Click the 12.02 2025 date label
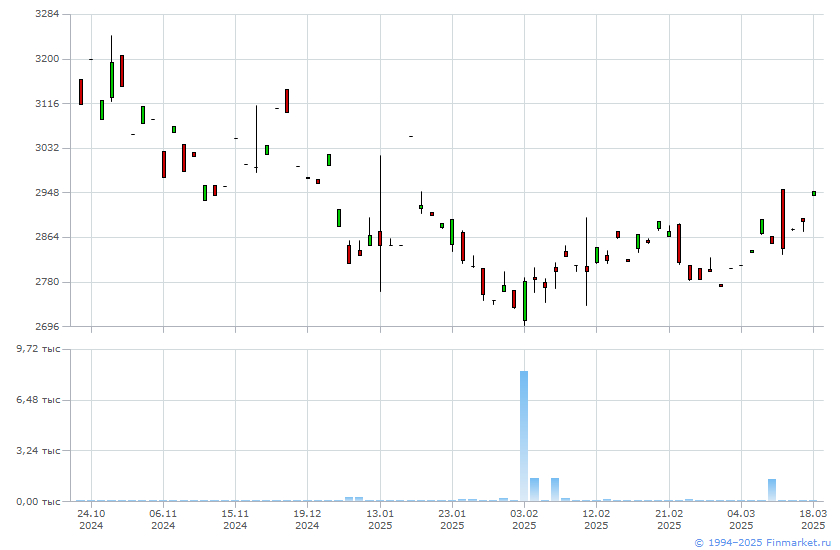Screen dimensions: 840x550 pos(596,518)
